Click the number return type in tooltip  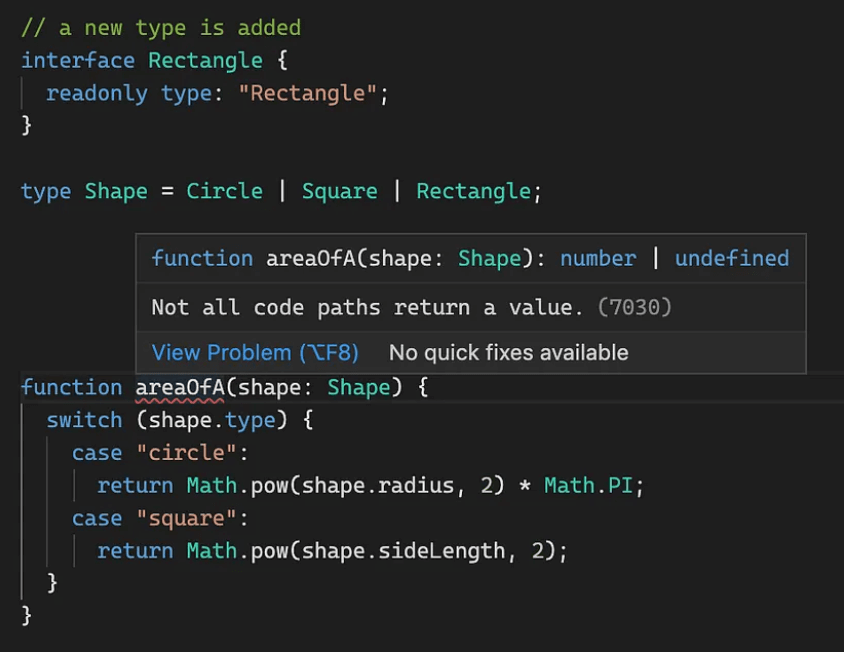[x=597, y=258]
